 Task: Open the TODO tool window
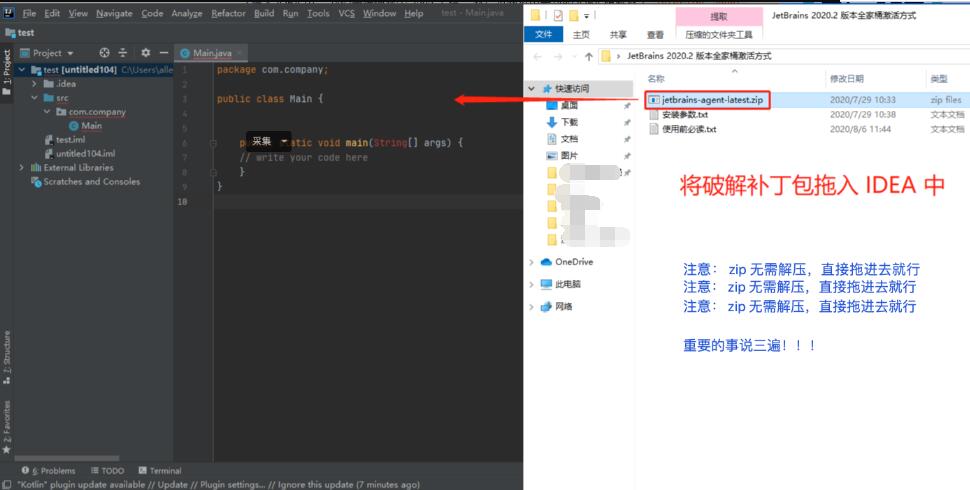tap(108, 471)
